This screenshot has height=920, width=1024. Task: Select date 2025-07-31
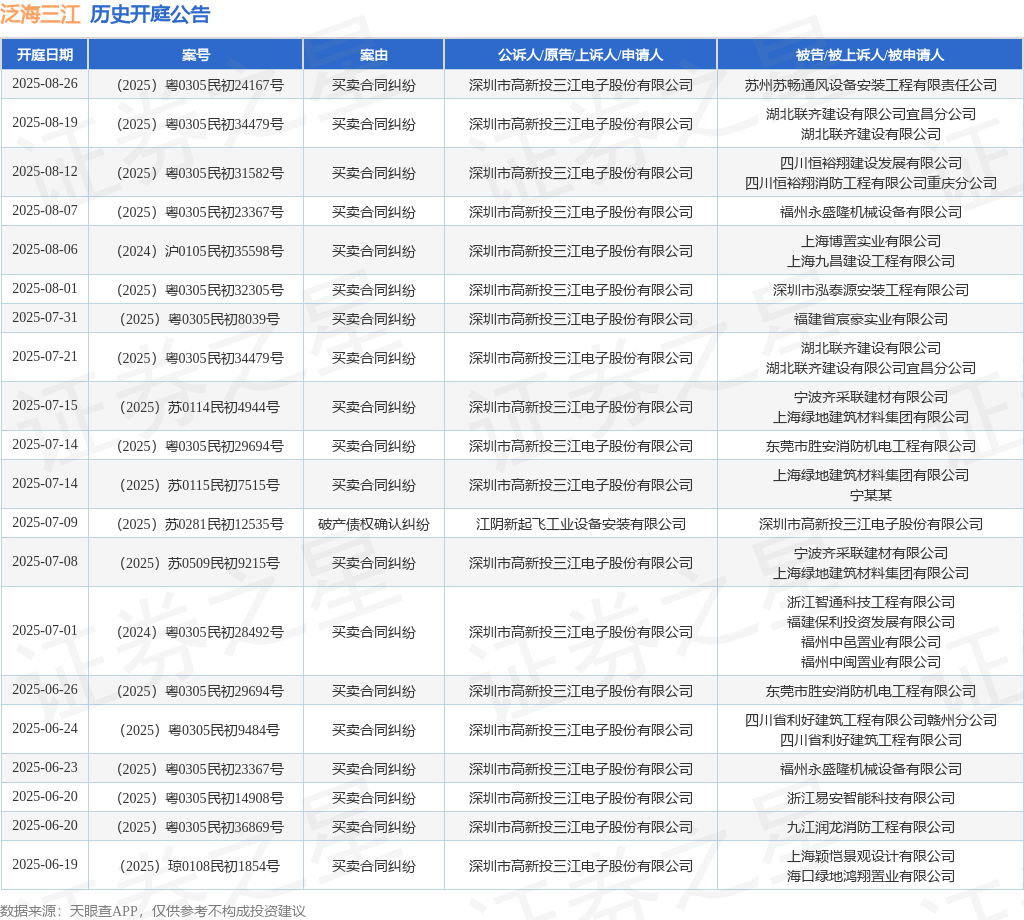44,318
